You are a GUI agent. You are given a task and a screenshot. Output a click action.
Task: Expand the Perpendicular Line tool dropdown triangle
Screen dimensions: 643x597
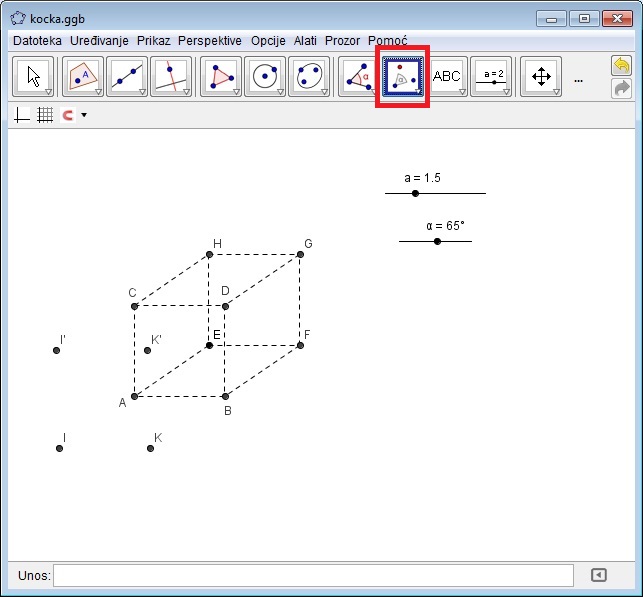pyautogui.click(x=186, y=92)
